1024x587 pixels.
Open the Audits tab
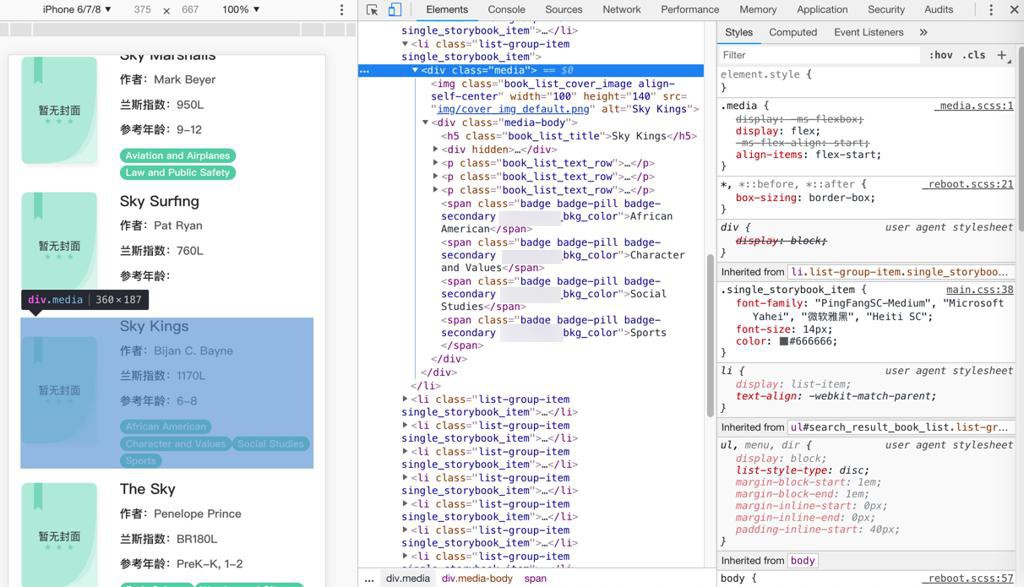[938, 10]
